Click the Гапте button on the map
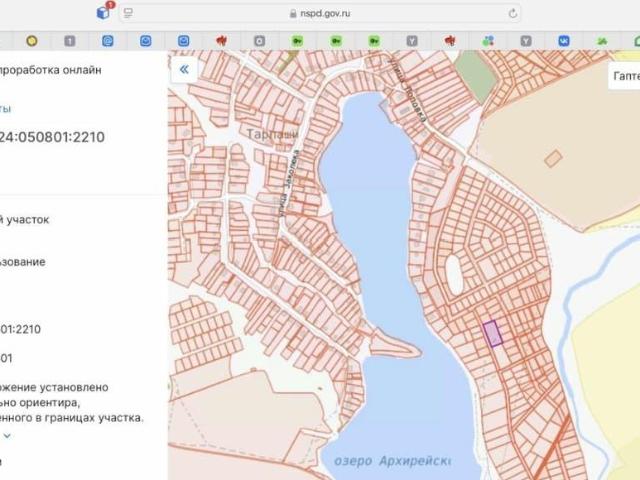Image resolution: width=640 pixels, height=480 pixels. pos(624,76)
